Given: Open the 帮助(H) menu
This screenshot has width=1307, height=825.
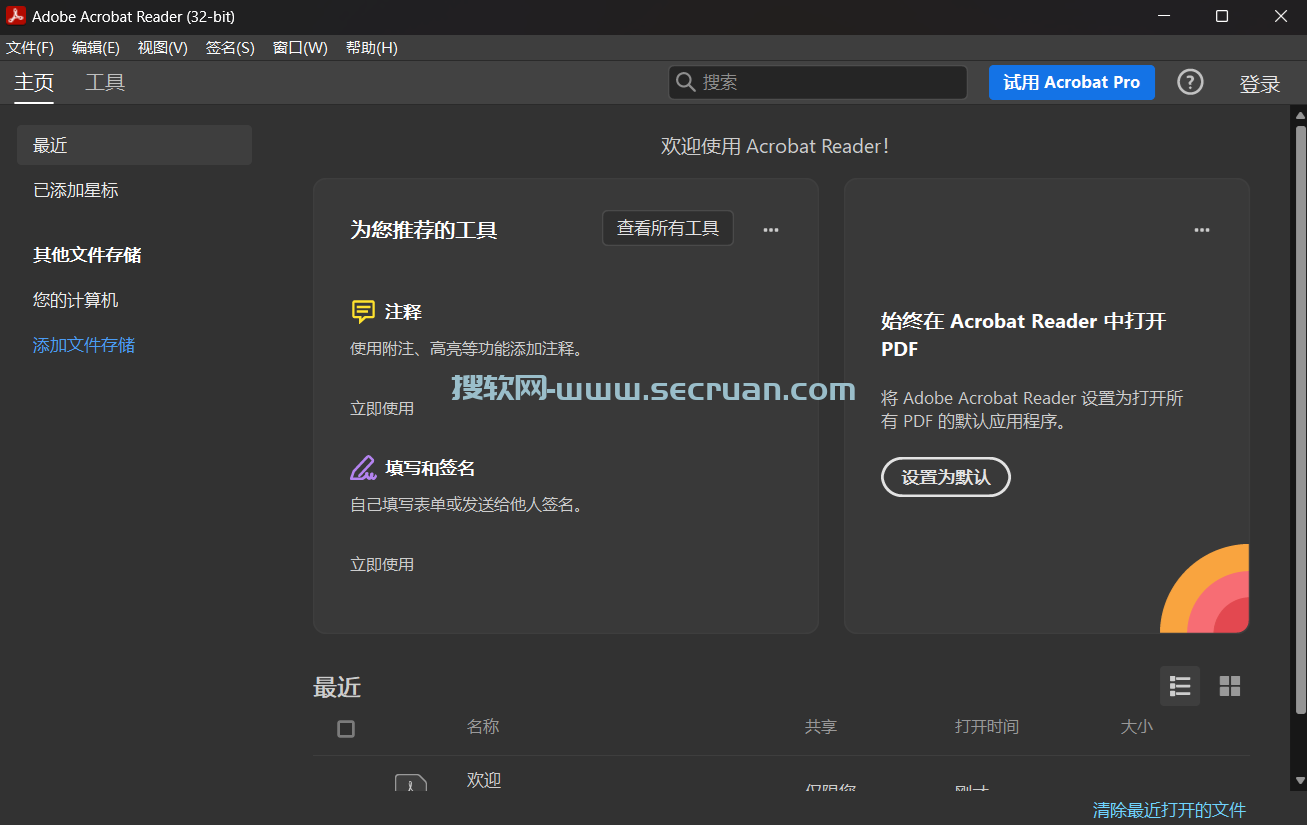Looking at the screenshot, I should pyautogui.click(x=372, y=48).
